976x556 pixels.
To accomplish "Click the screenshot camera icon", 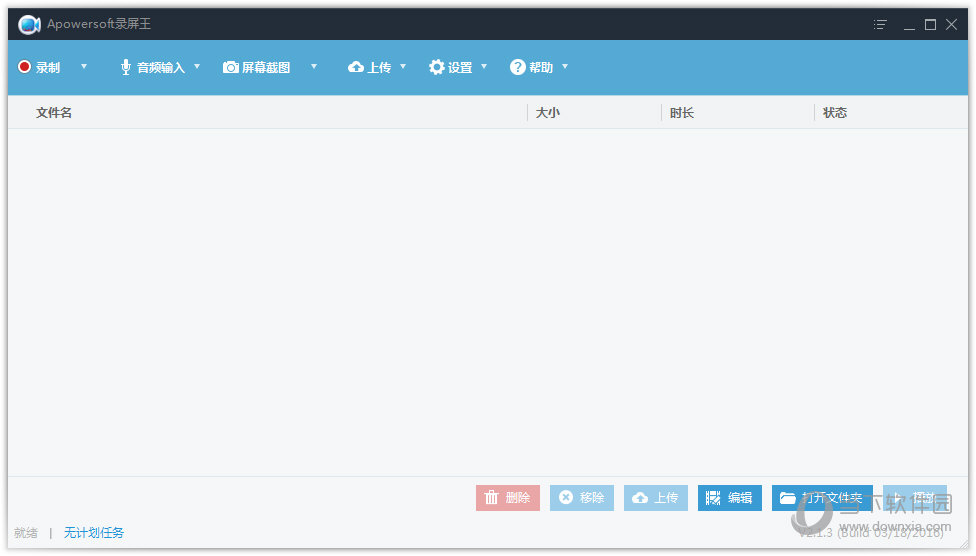I will point(231,67).
